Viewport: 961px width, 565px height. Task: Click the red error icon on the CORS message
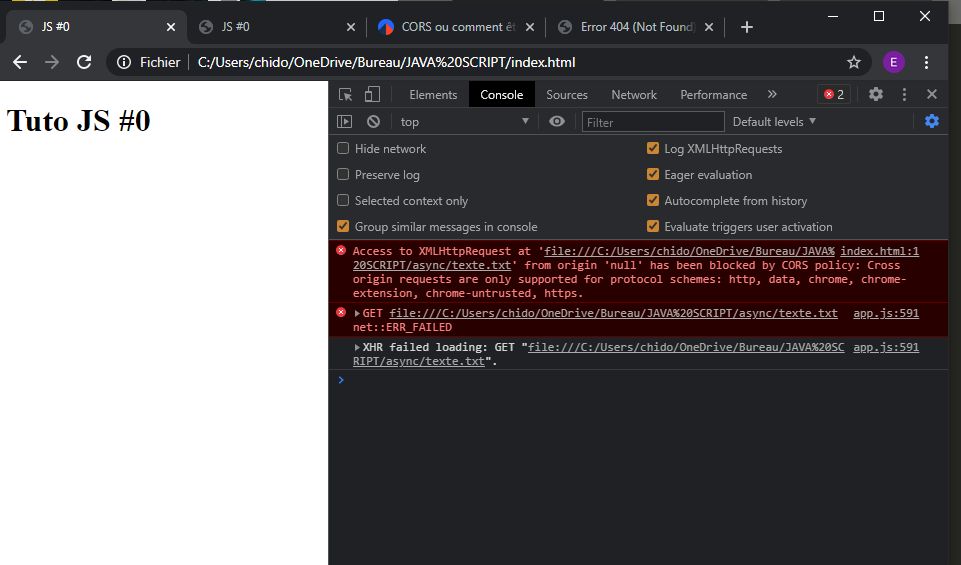point(341,250)
